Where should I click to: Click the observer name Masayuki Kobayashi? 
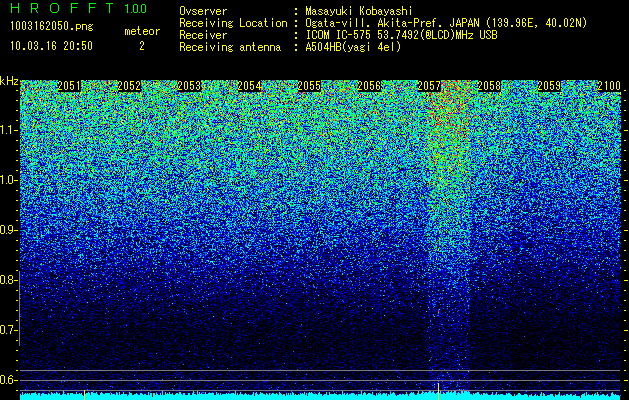359,11
